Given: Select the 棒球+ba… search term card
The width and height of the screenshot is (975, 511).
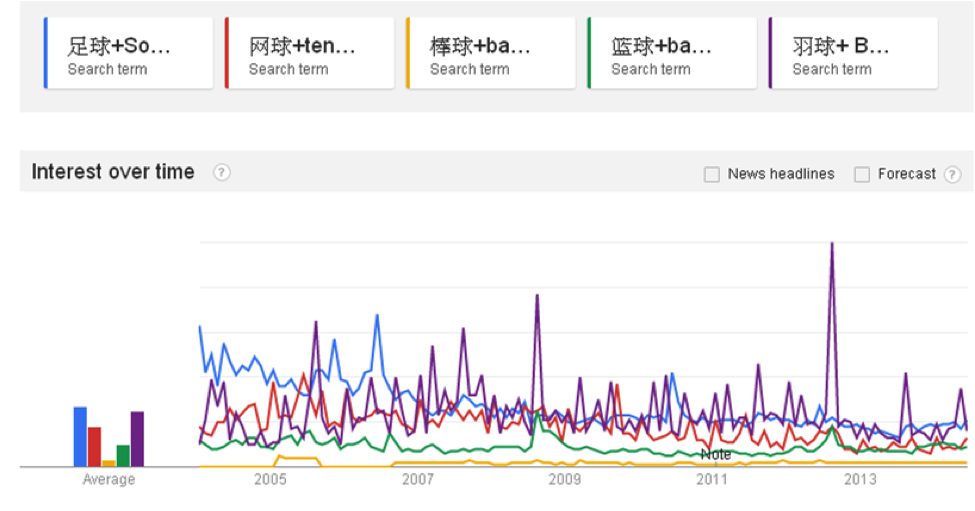Looking at the screenshot, I should [491, 54].
